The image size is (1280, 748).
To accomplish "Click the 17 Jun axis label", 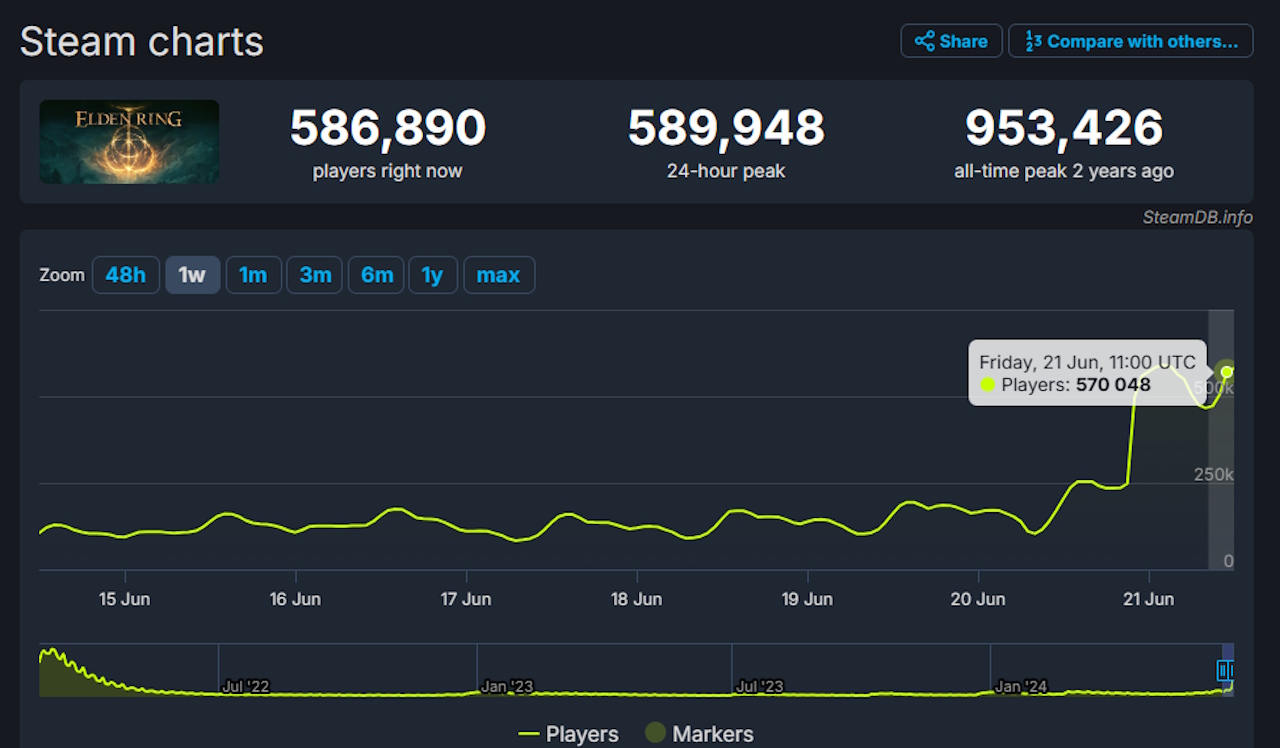I will (466, 599).
